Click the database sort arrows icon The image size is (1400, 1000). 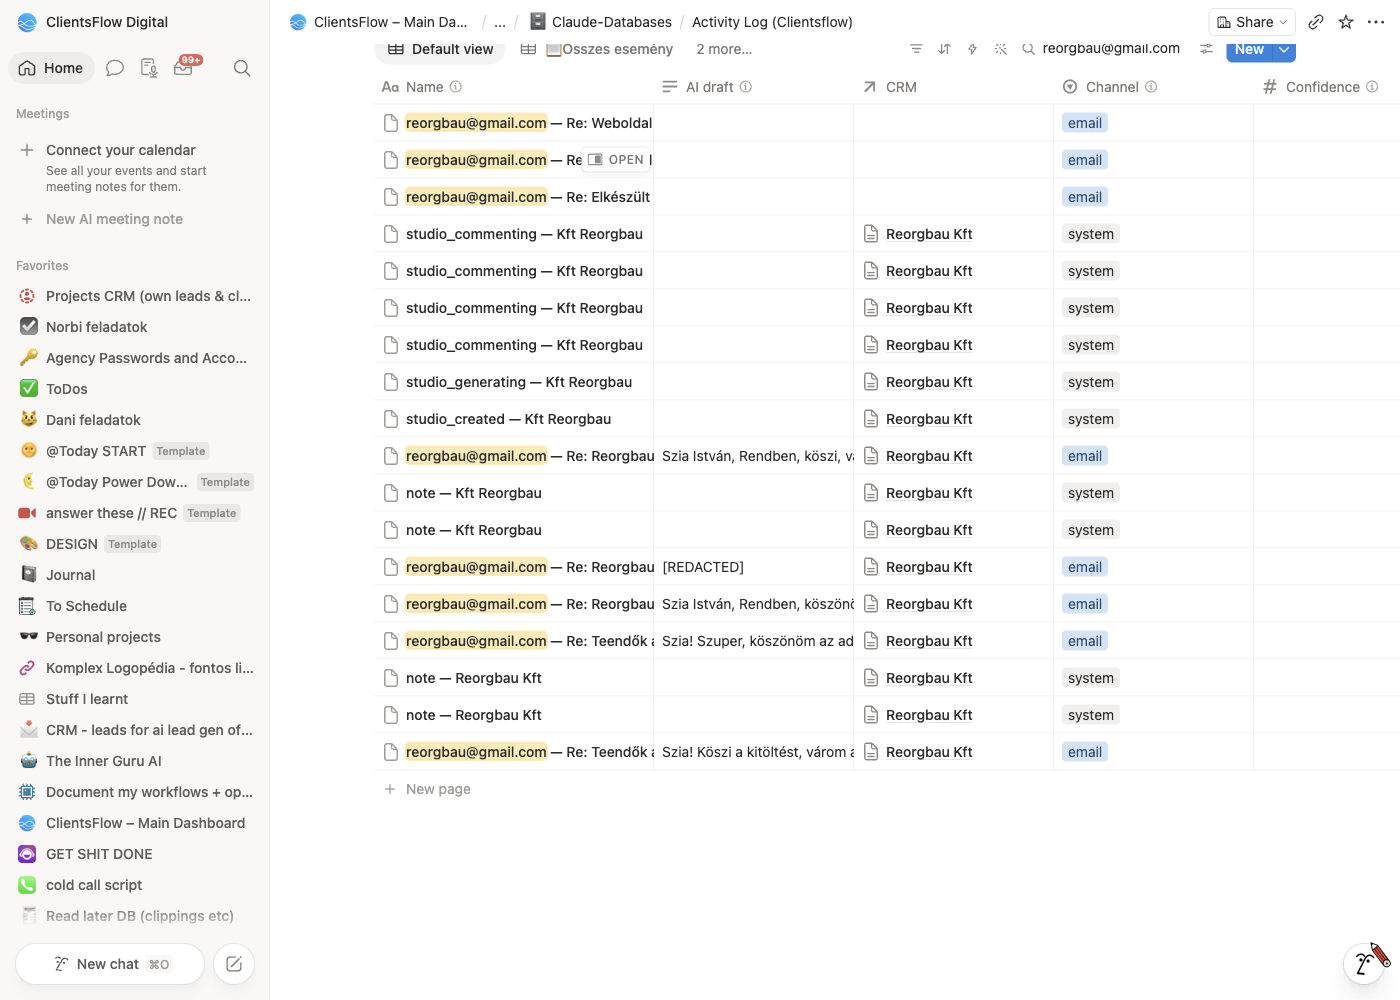pyautogui.click(x=944, y=49)
